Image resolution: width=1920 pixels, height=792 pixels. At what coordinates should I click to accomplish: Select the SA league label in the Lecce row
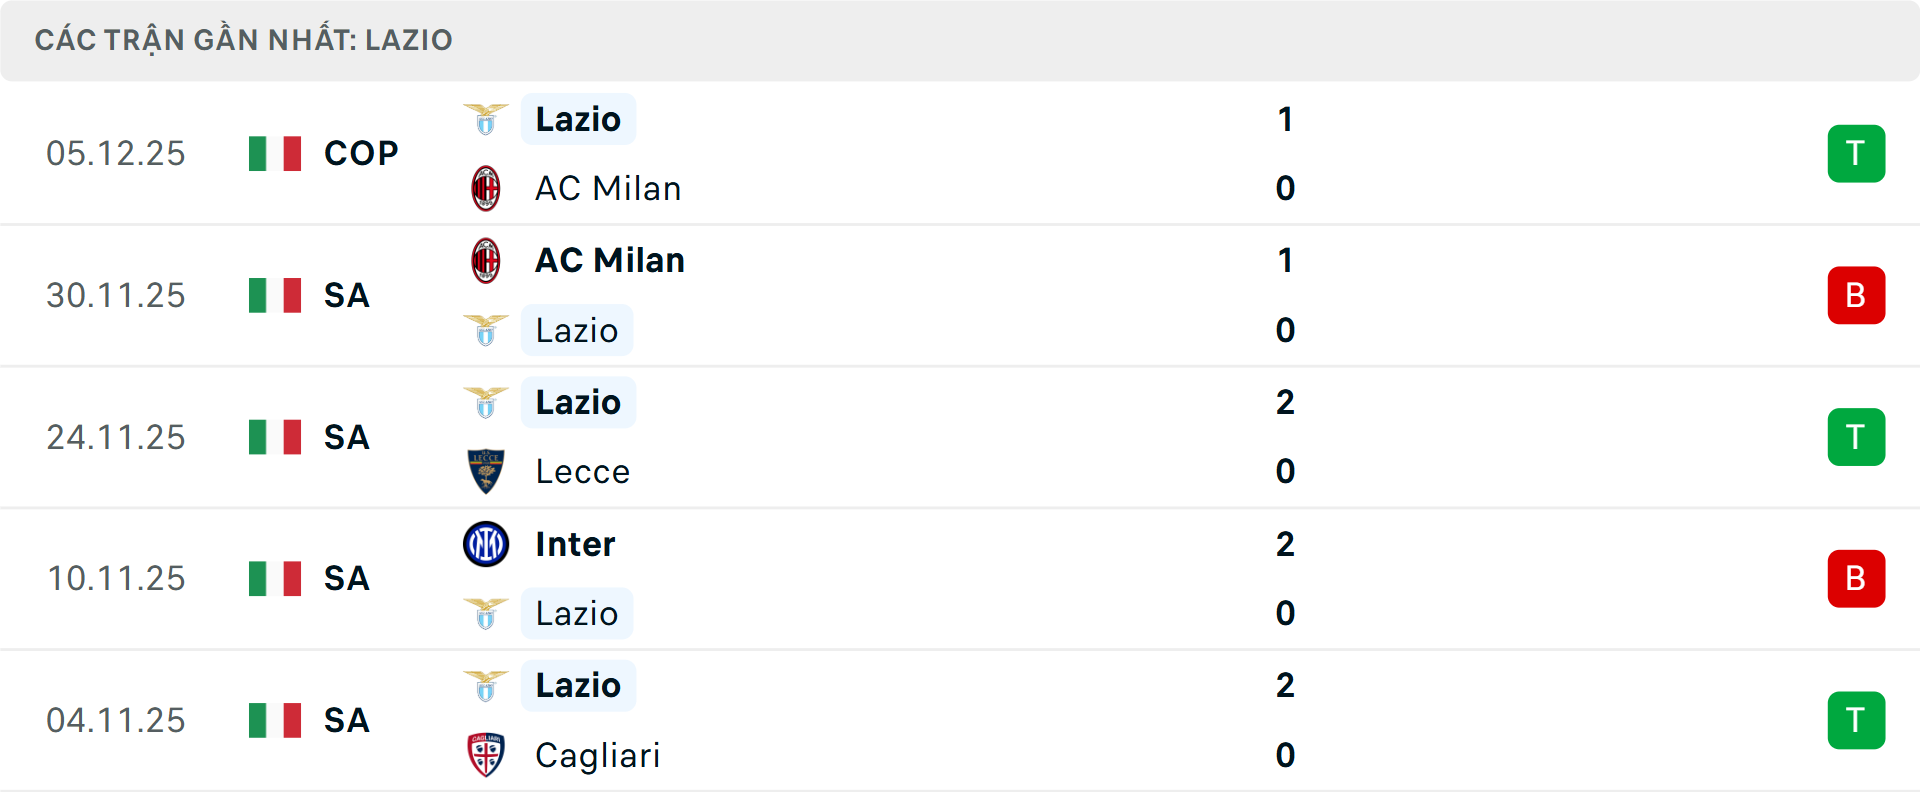point(346,437)
